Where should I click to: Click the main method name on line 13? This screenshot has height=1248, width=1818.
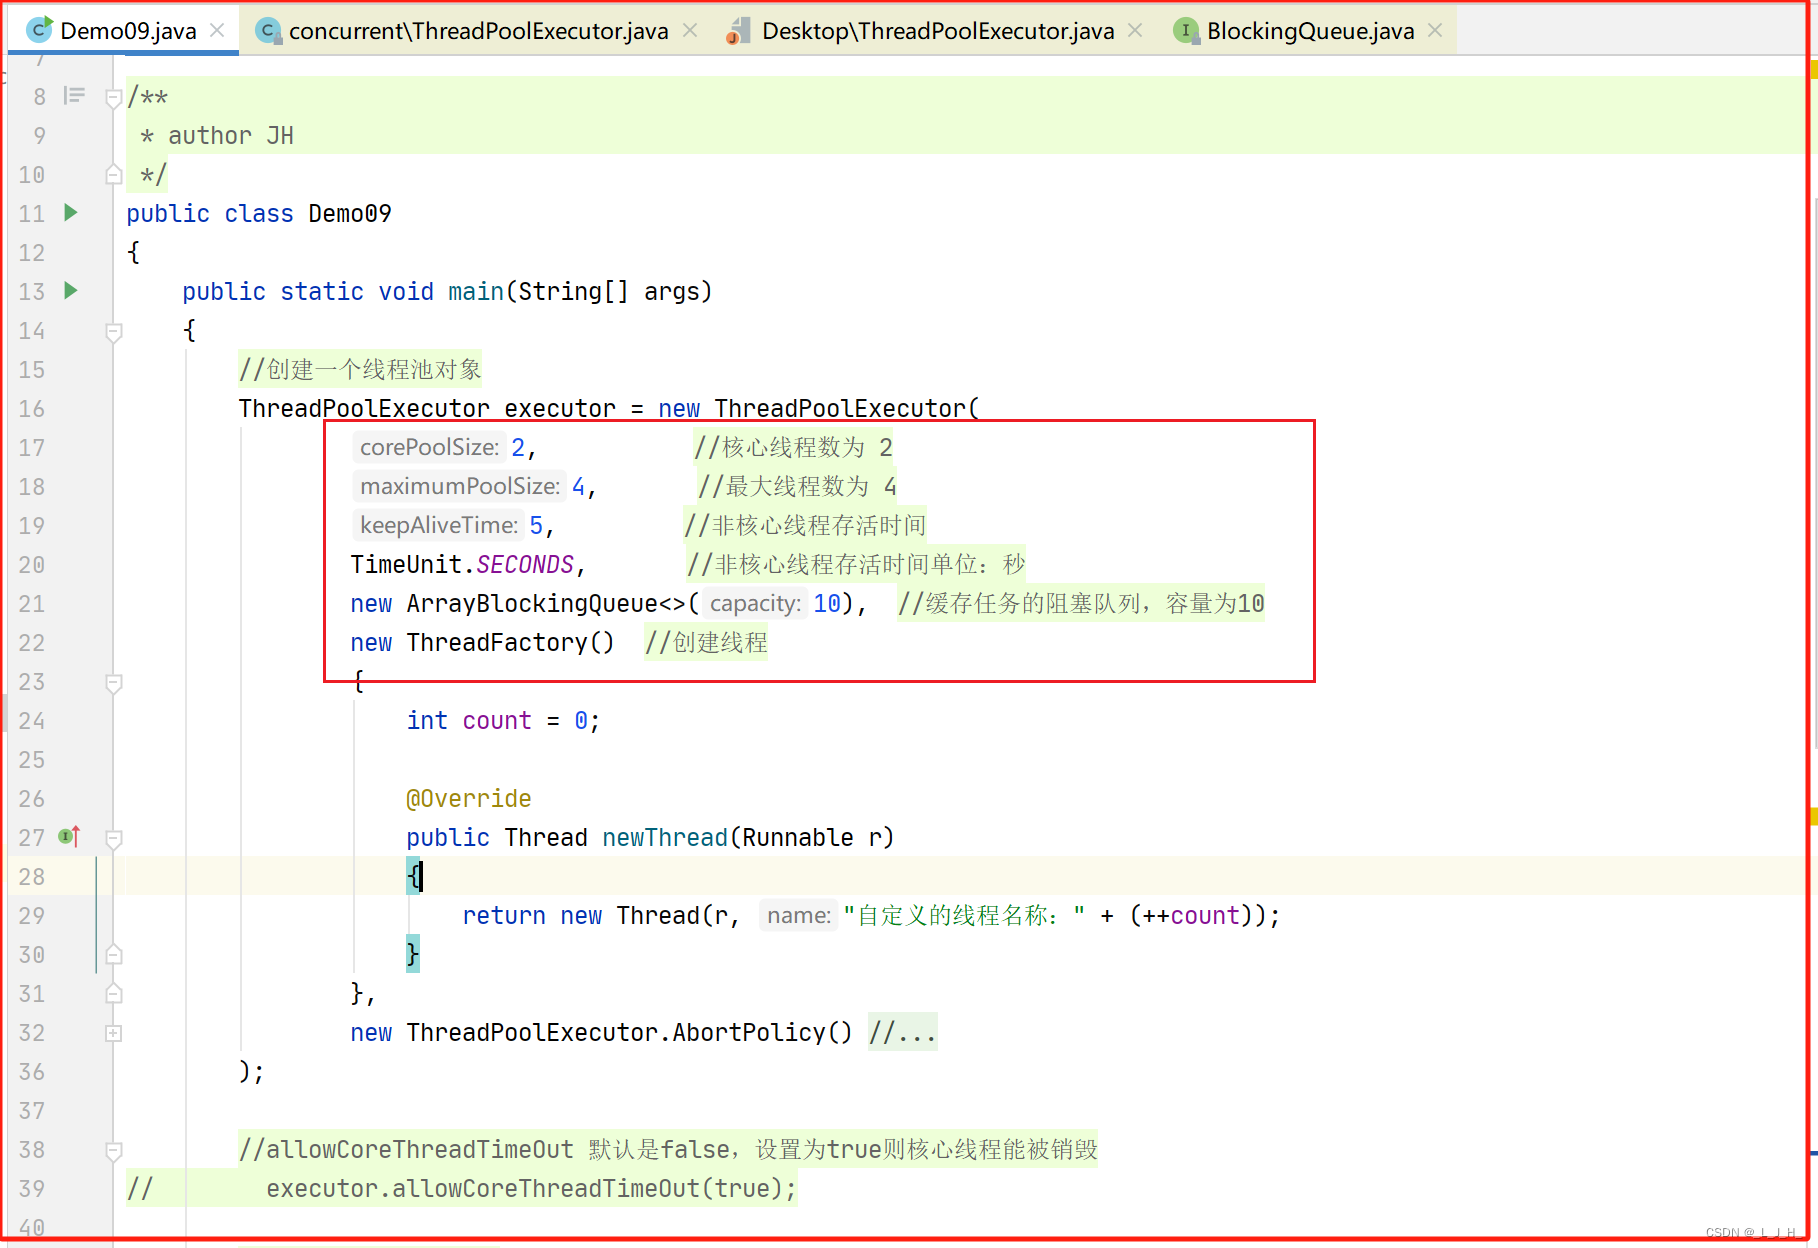476,291
